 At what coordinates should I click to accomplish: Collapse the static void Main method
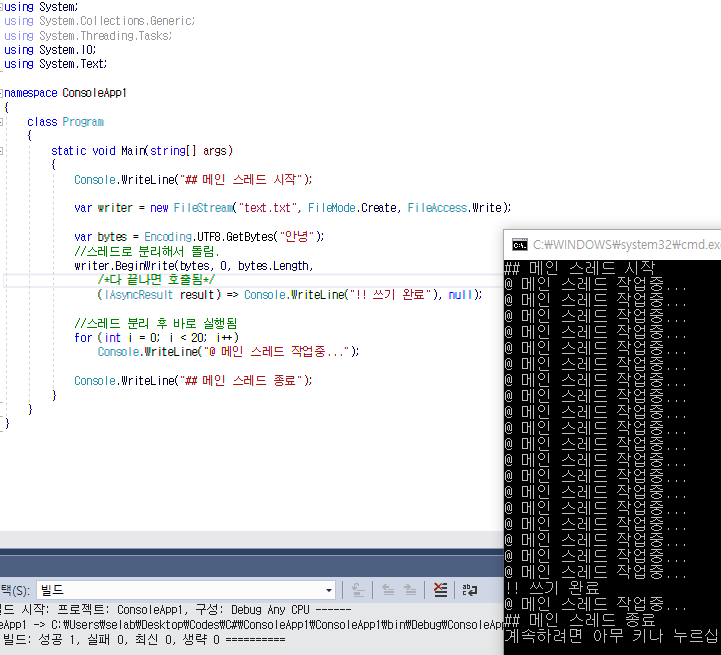(3, 151)
